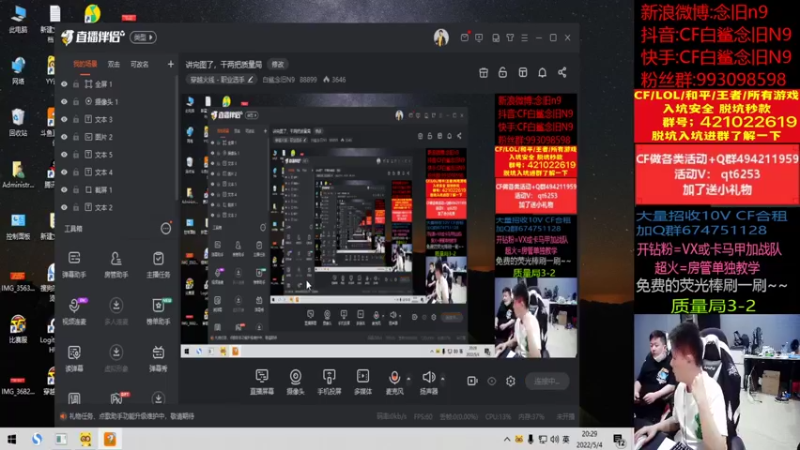
Task: Show hidden system tray icons
Action: point(507,439)
